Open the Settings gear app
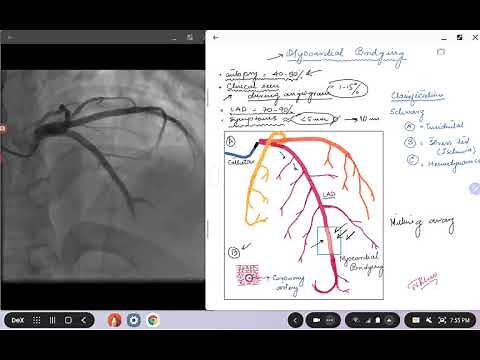Viewport: 480px width, 360px height. point(134,320)
